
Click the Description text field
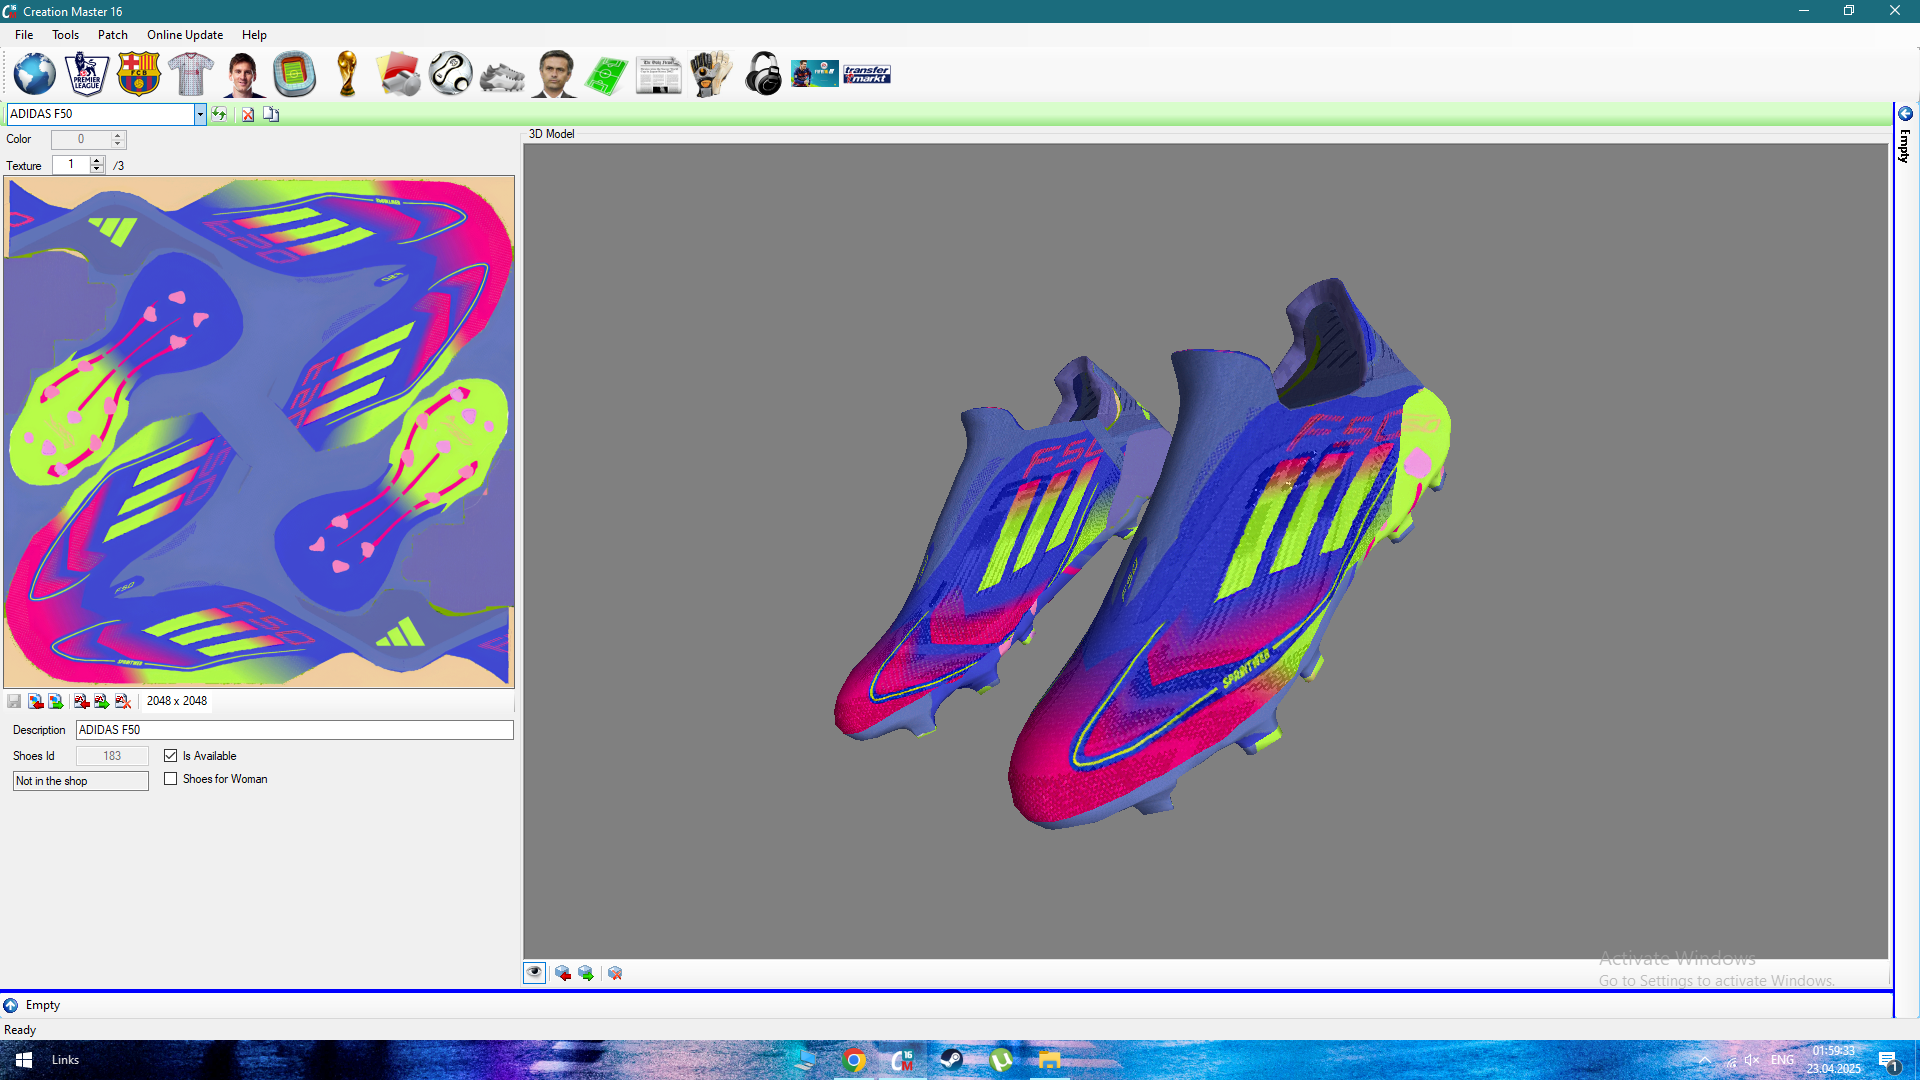pyautogui.click(x=295, y=730)
